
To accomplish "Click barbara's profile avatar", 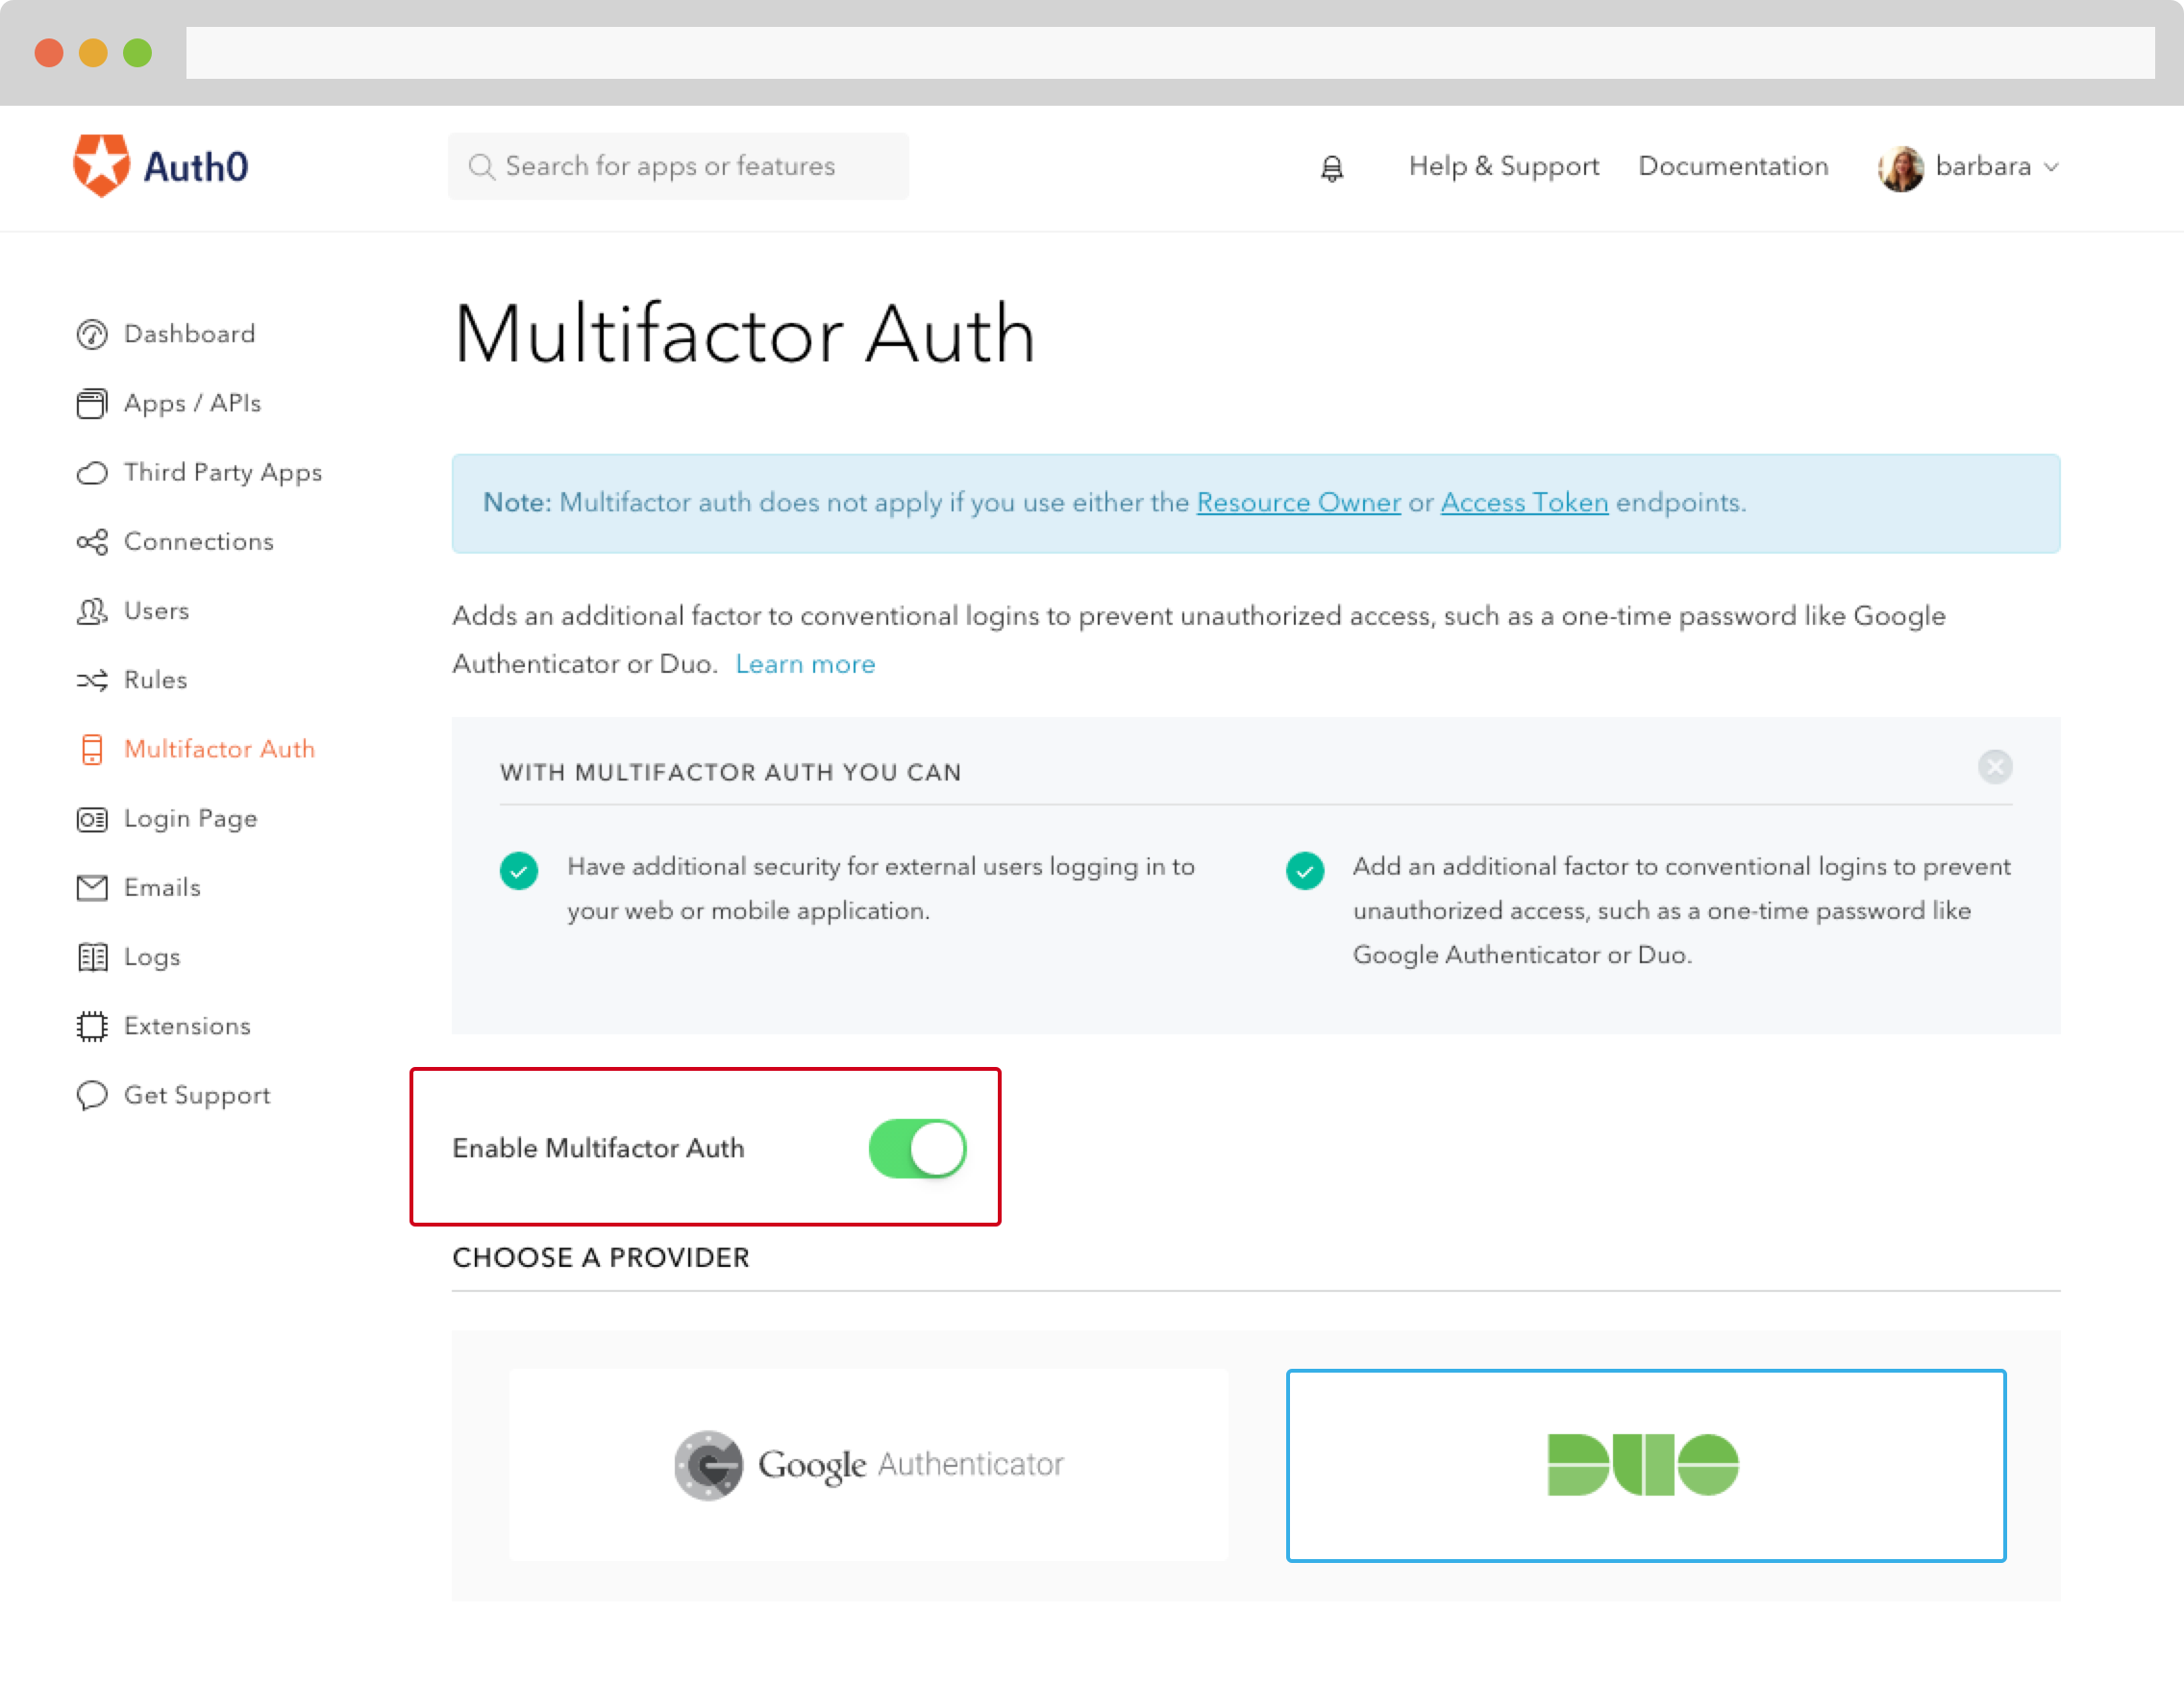I will 1900,167.
